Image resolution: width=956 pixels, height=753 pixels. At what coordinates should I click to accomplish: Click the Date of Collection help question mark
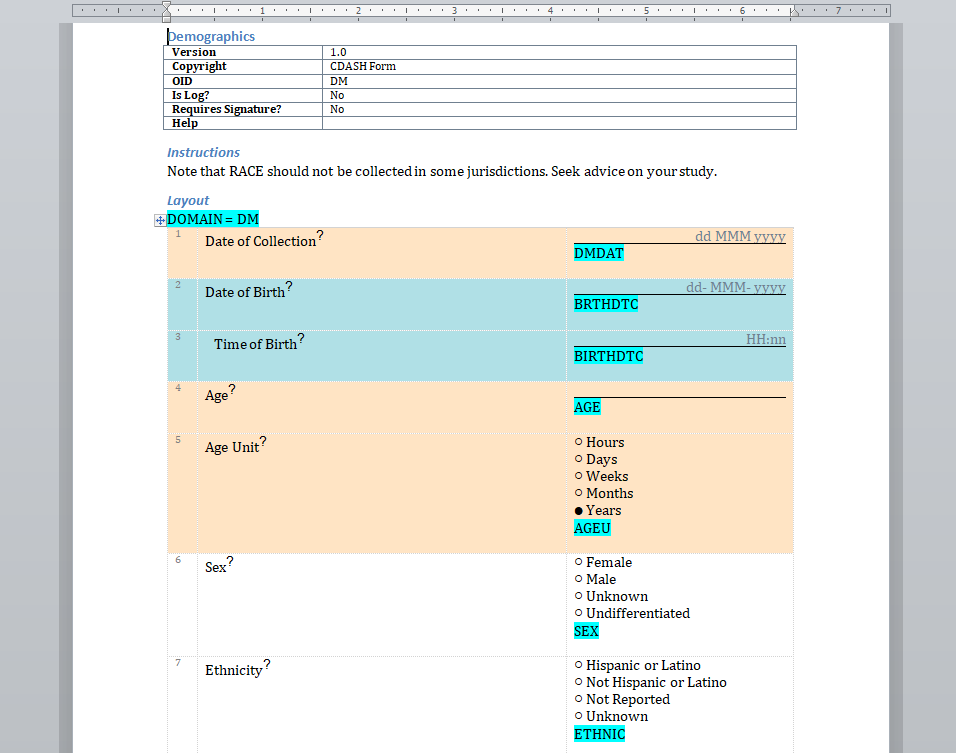[x=320, y=235]
